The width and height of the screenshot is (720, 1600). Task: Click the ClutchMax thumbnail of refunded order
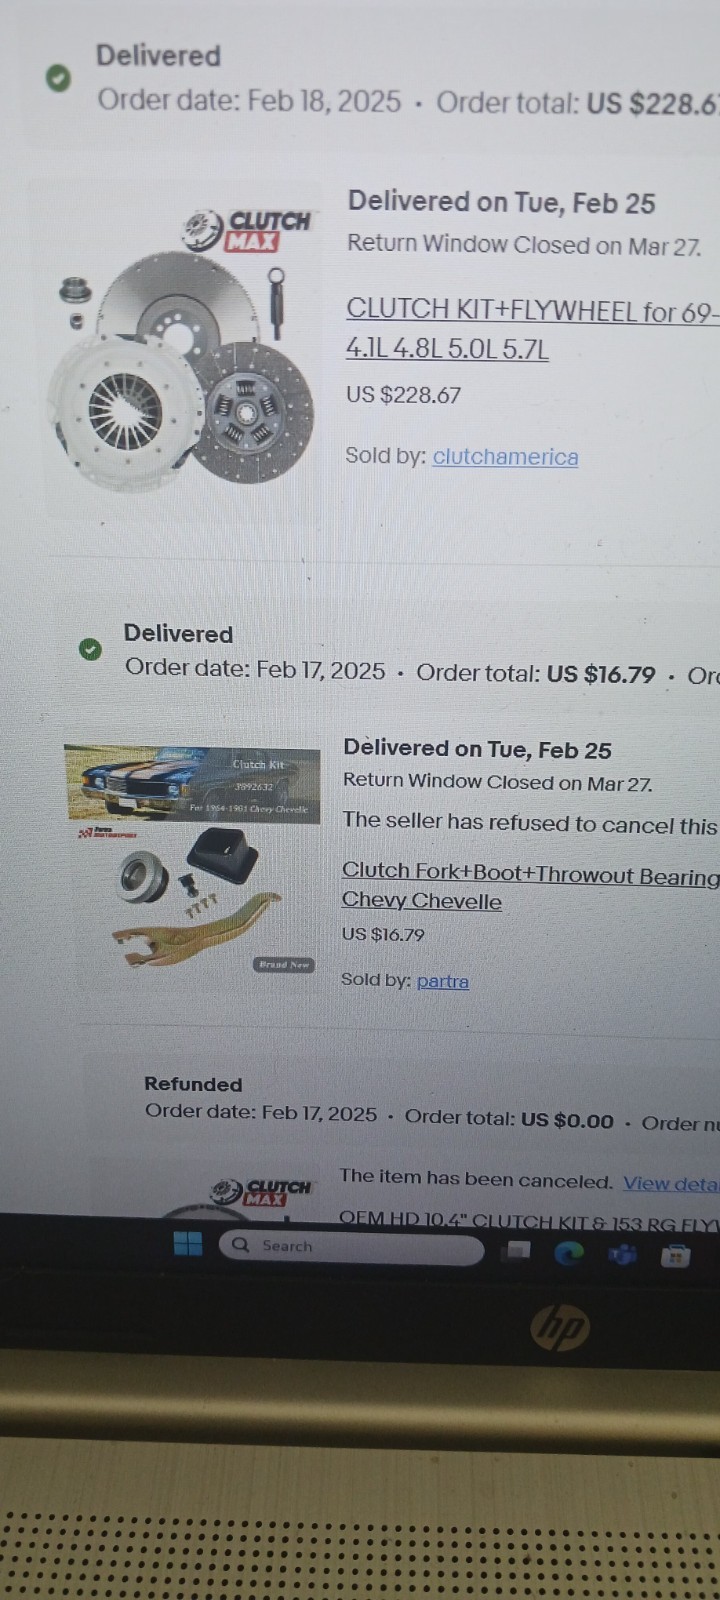click(262, 1191)
